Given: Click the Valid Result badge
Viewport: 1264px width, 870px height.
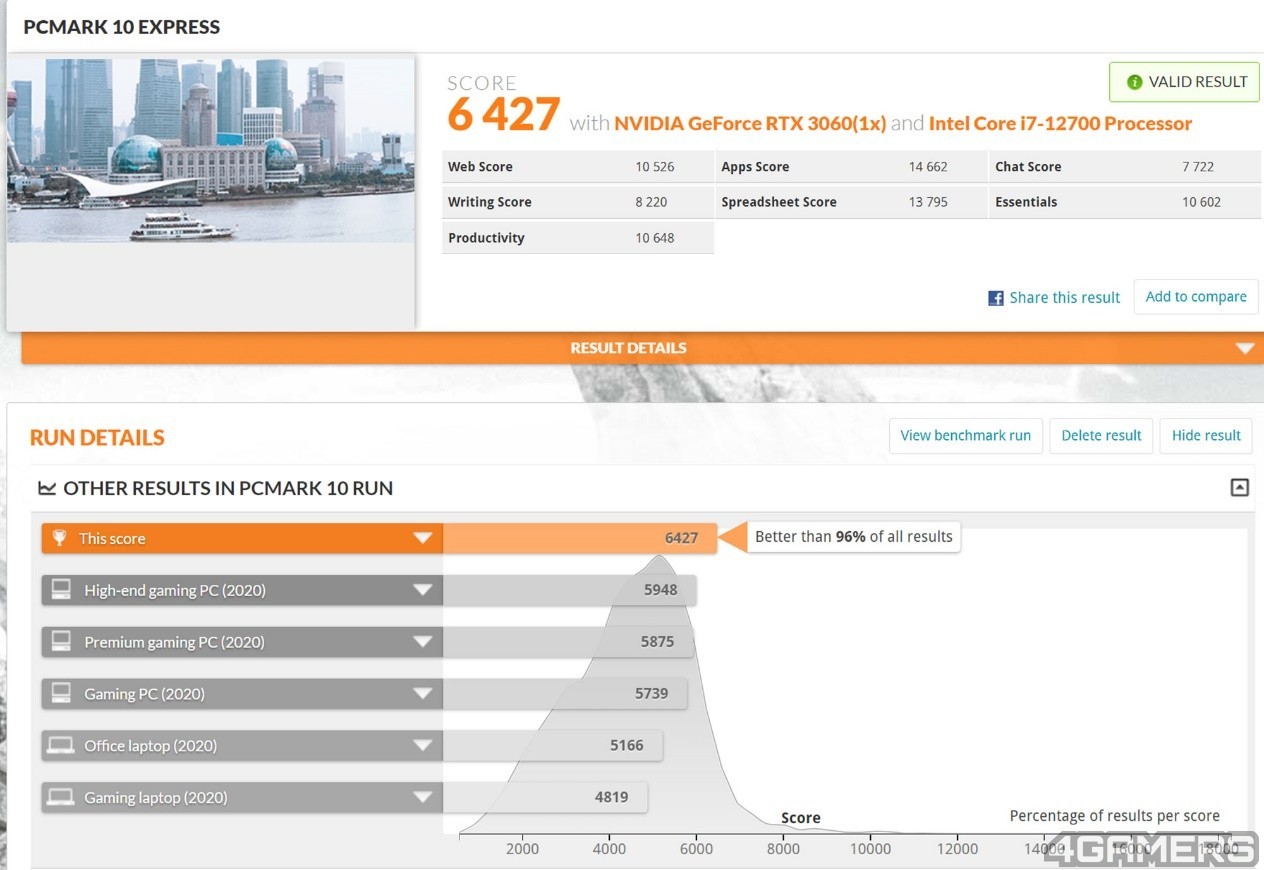Looking at the screenshot, I should coord(1184,82).
